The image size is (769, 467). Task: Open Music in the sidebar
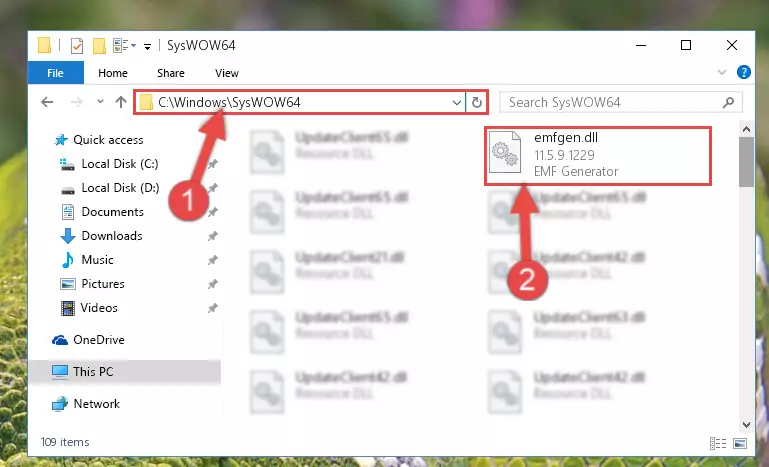pos(97,259)
